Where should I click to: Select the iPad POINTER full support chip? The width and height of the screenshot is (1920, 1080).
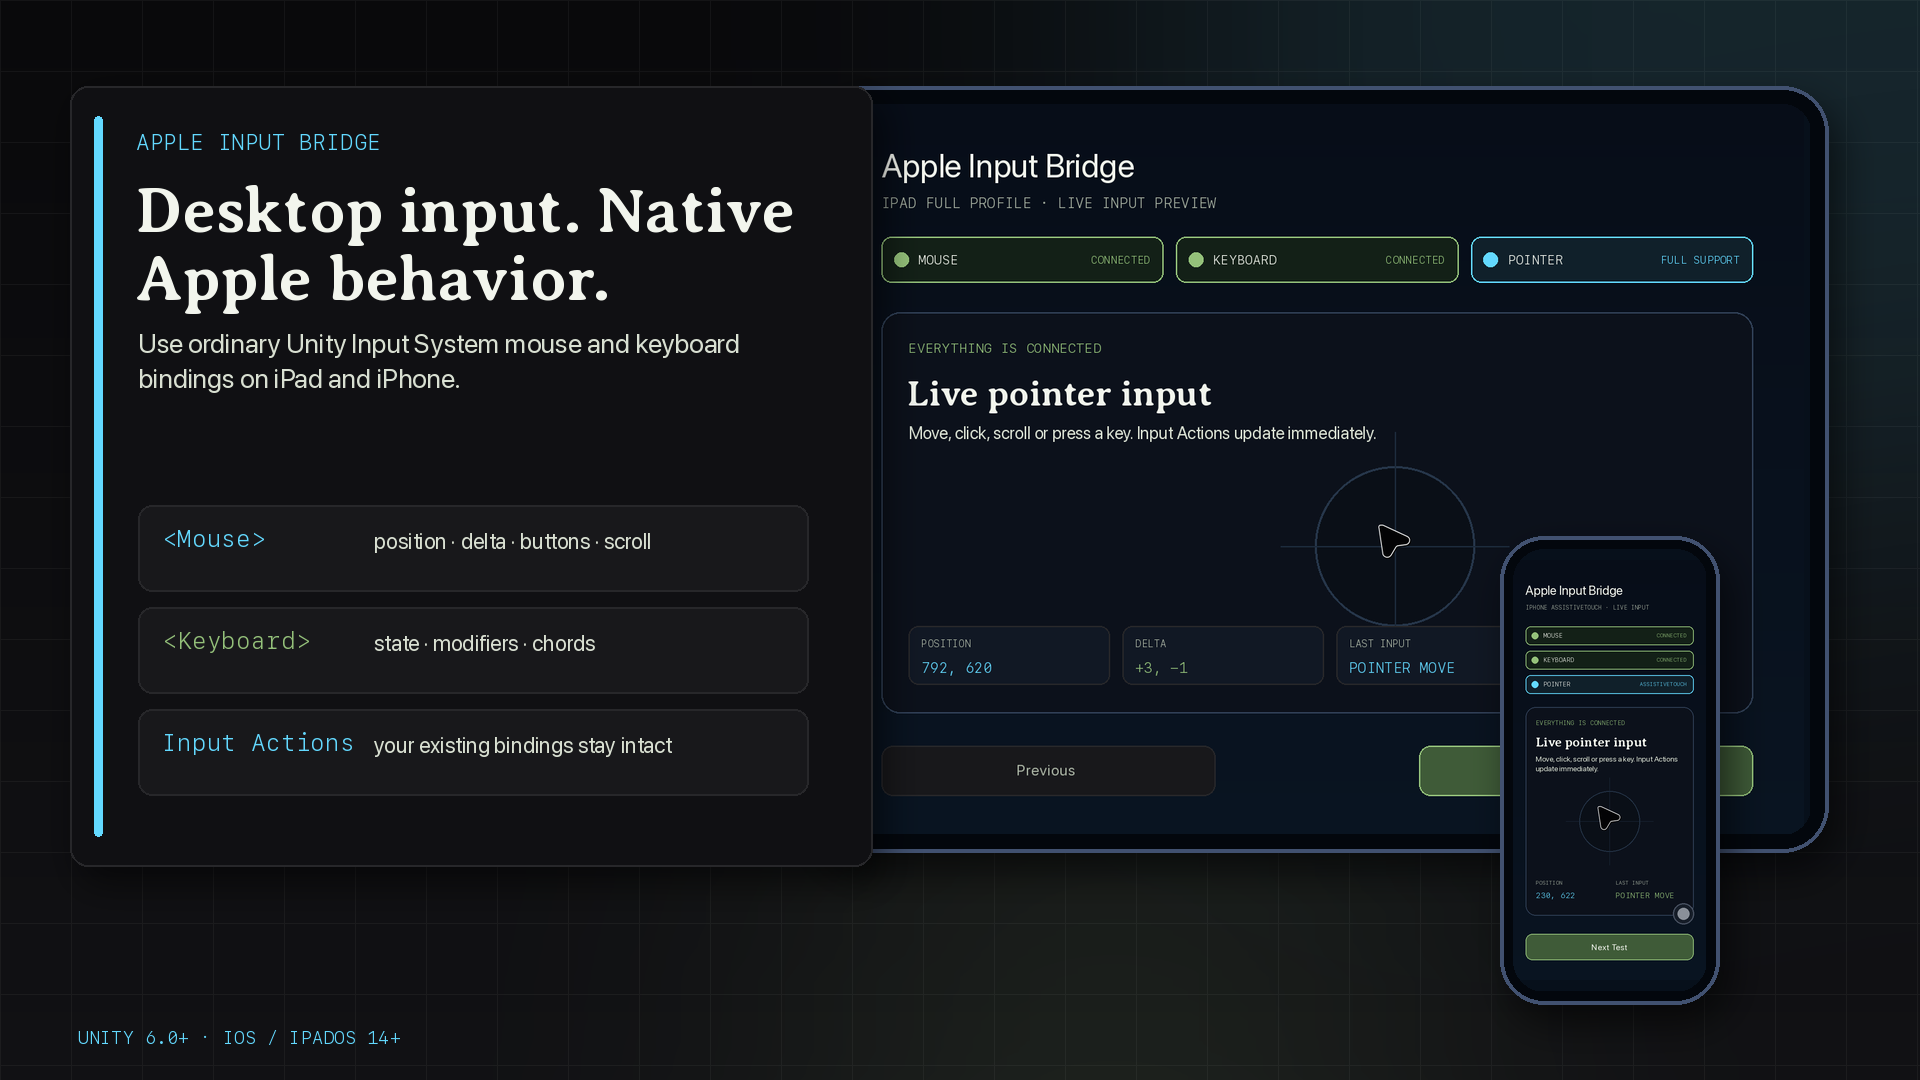pyautogui.click(x=1611, y=260)
